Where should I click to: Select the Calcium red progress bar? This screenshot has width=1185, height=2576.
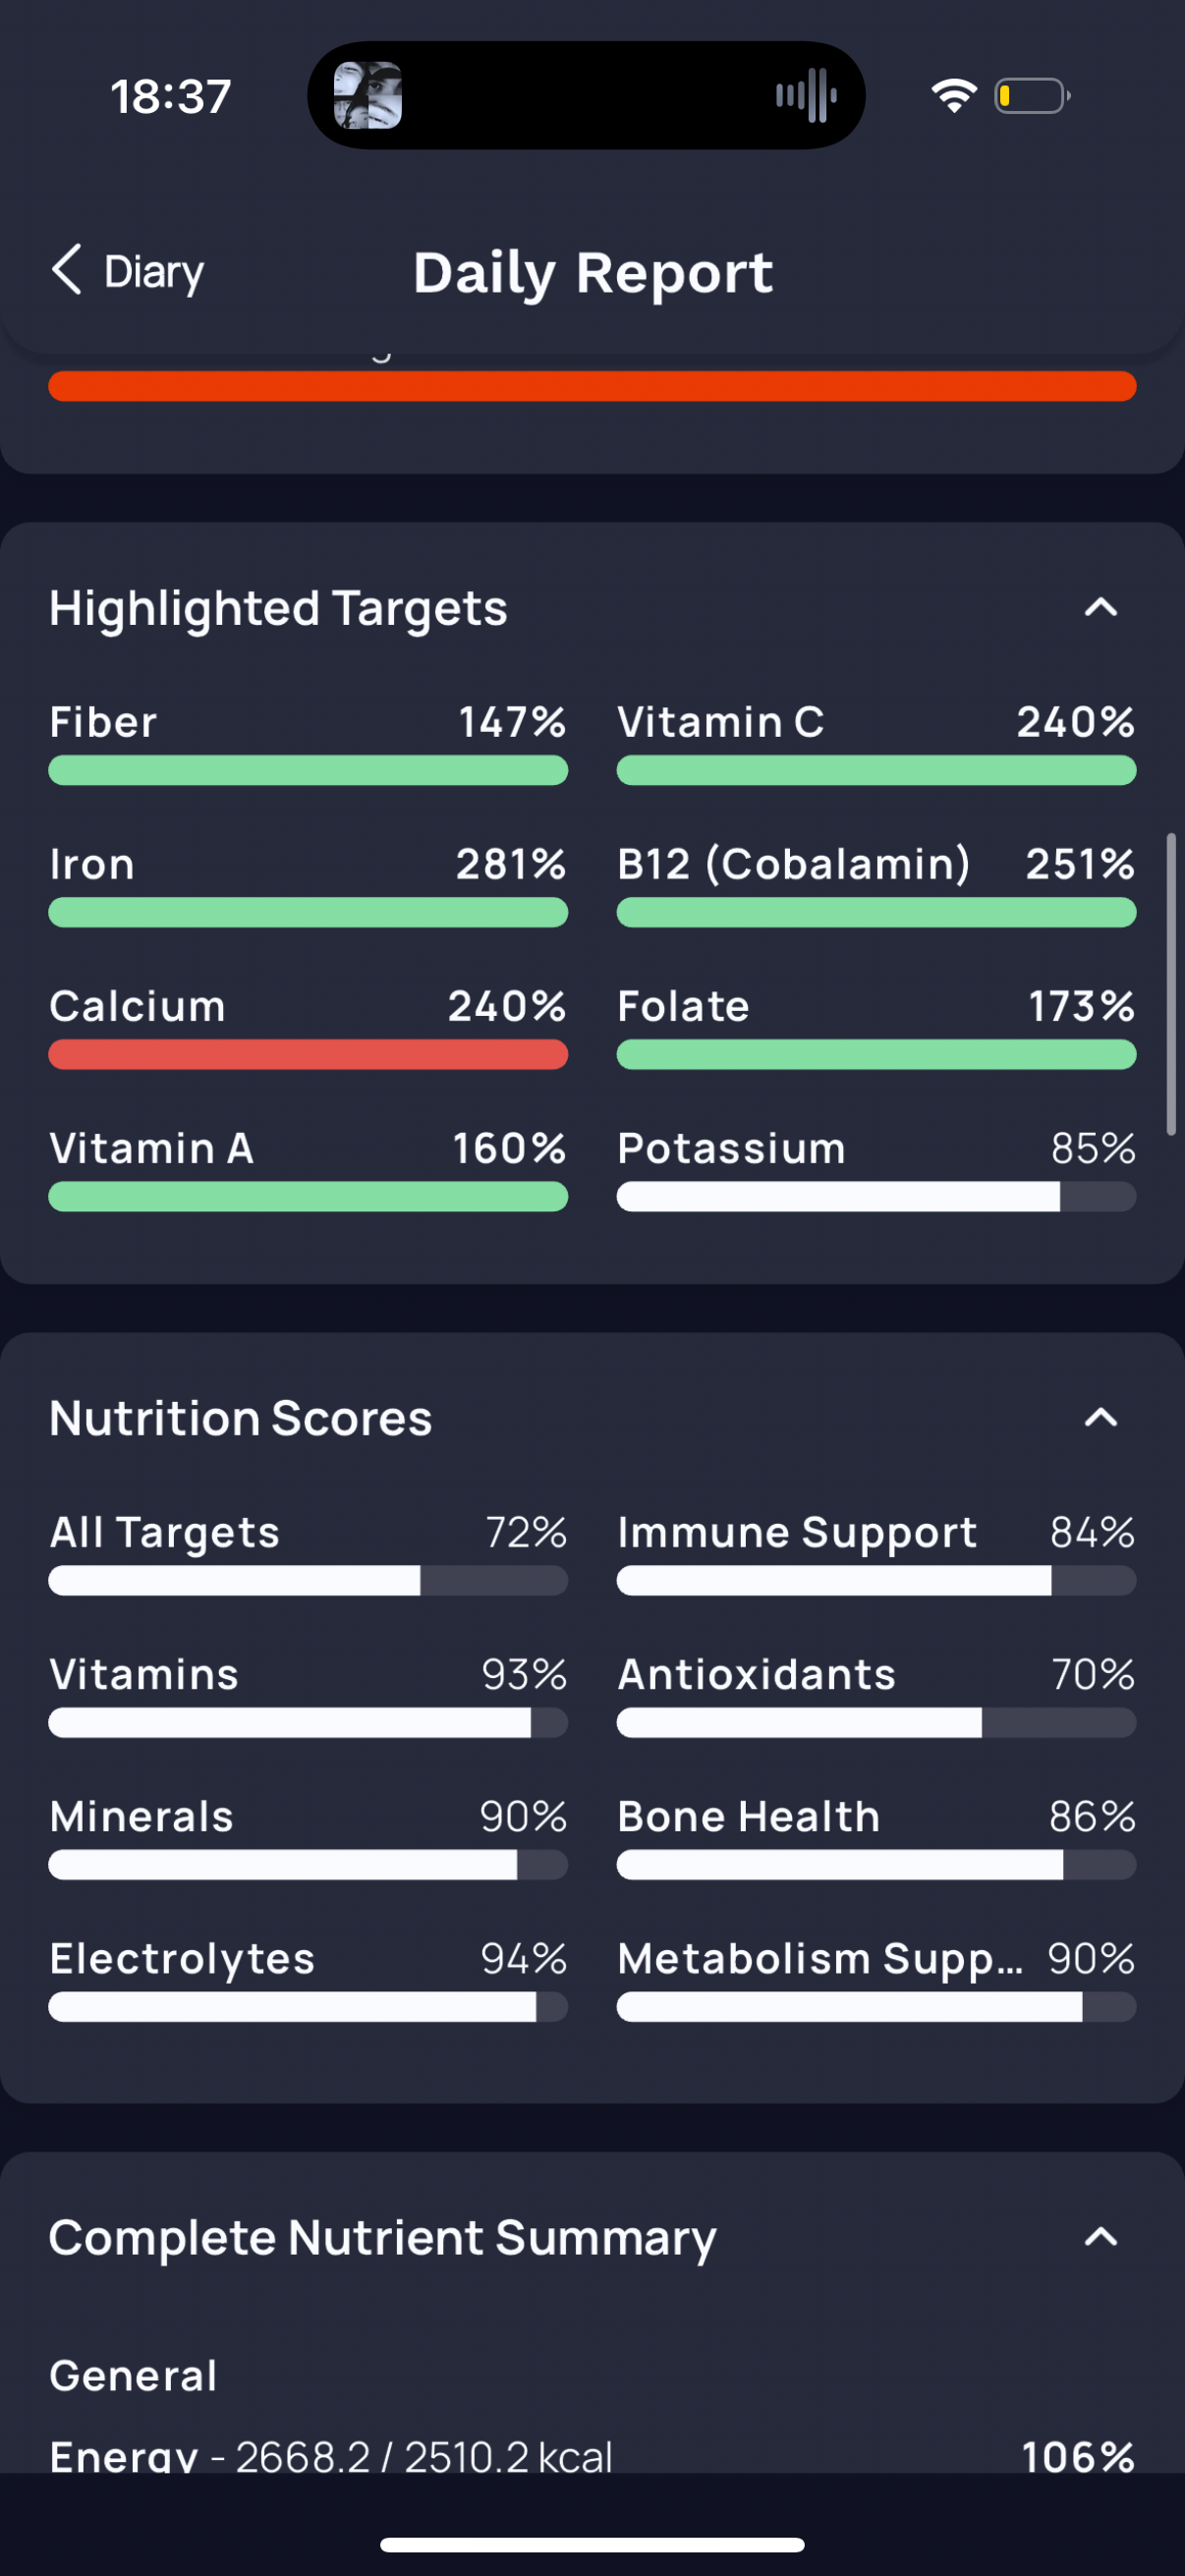[x=308, y=1054]
